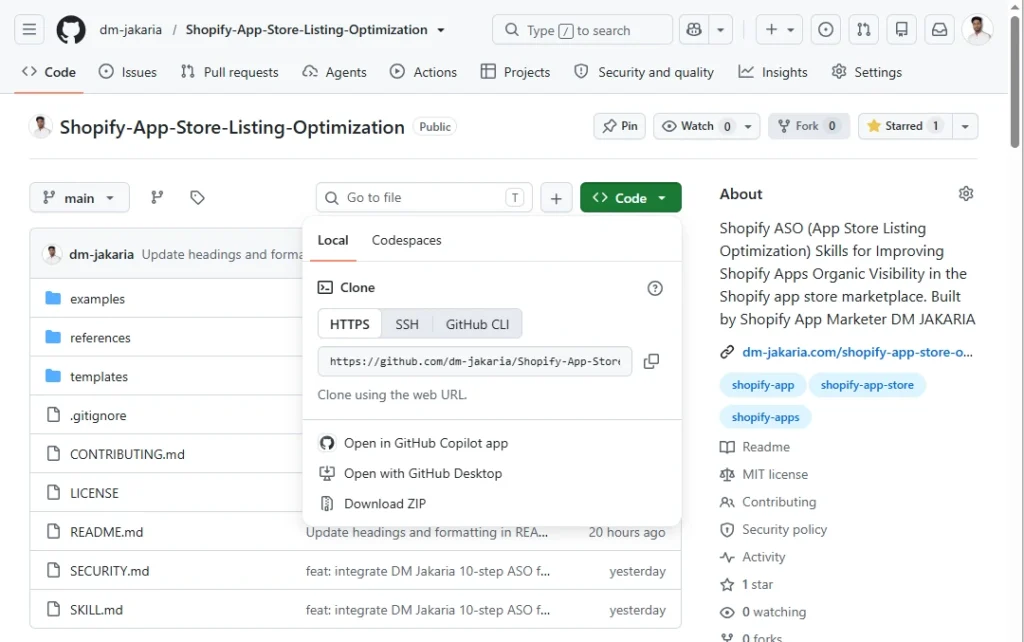
Task: Open the hamburger navigation menu
Action: pyautogui.click(x=29, y=29)
